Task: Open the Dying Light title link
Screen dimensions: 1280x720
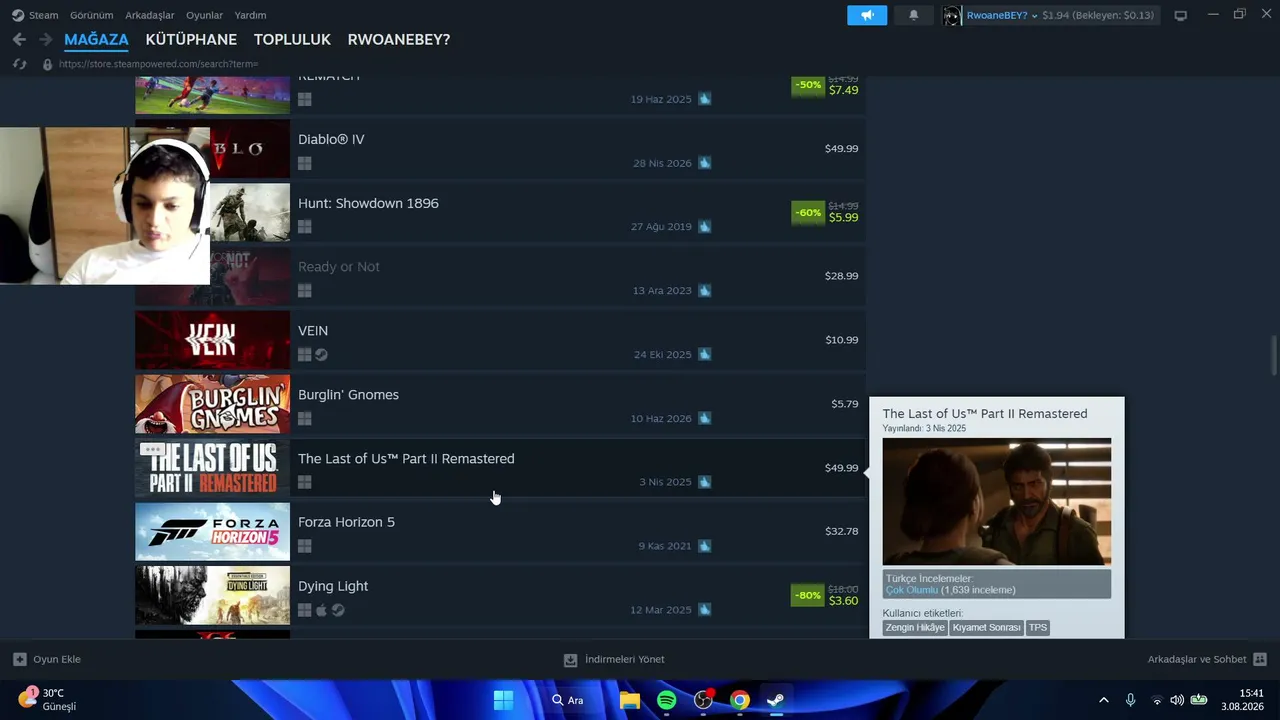Action: [333, 586]
